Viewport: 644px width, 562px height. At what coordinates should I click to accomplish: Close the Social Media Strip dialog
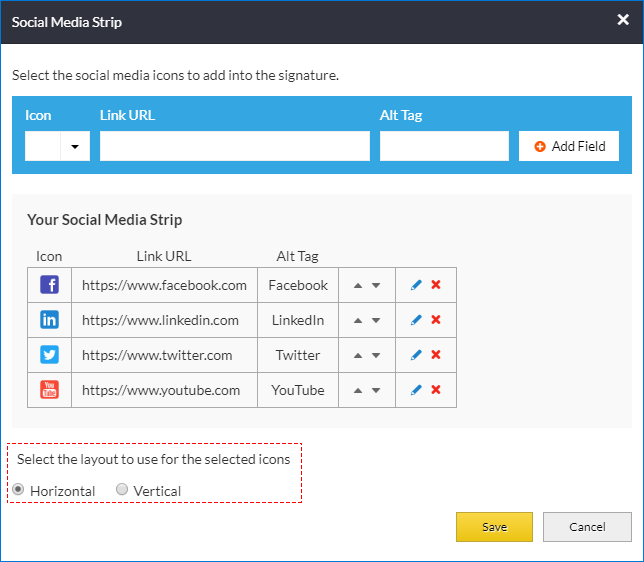(x=623, y=19)
